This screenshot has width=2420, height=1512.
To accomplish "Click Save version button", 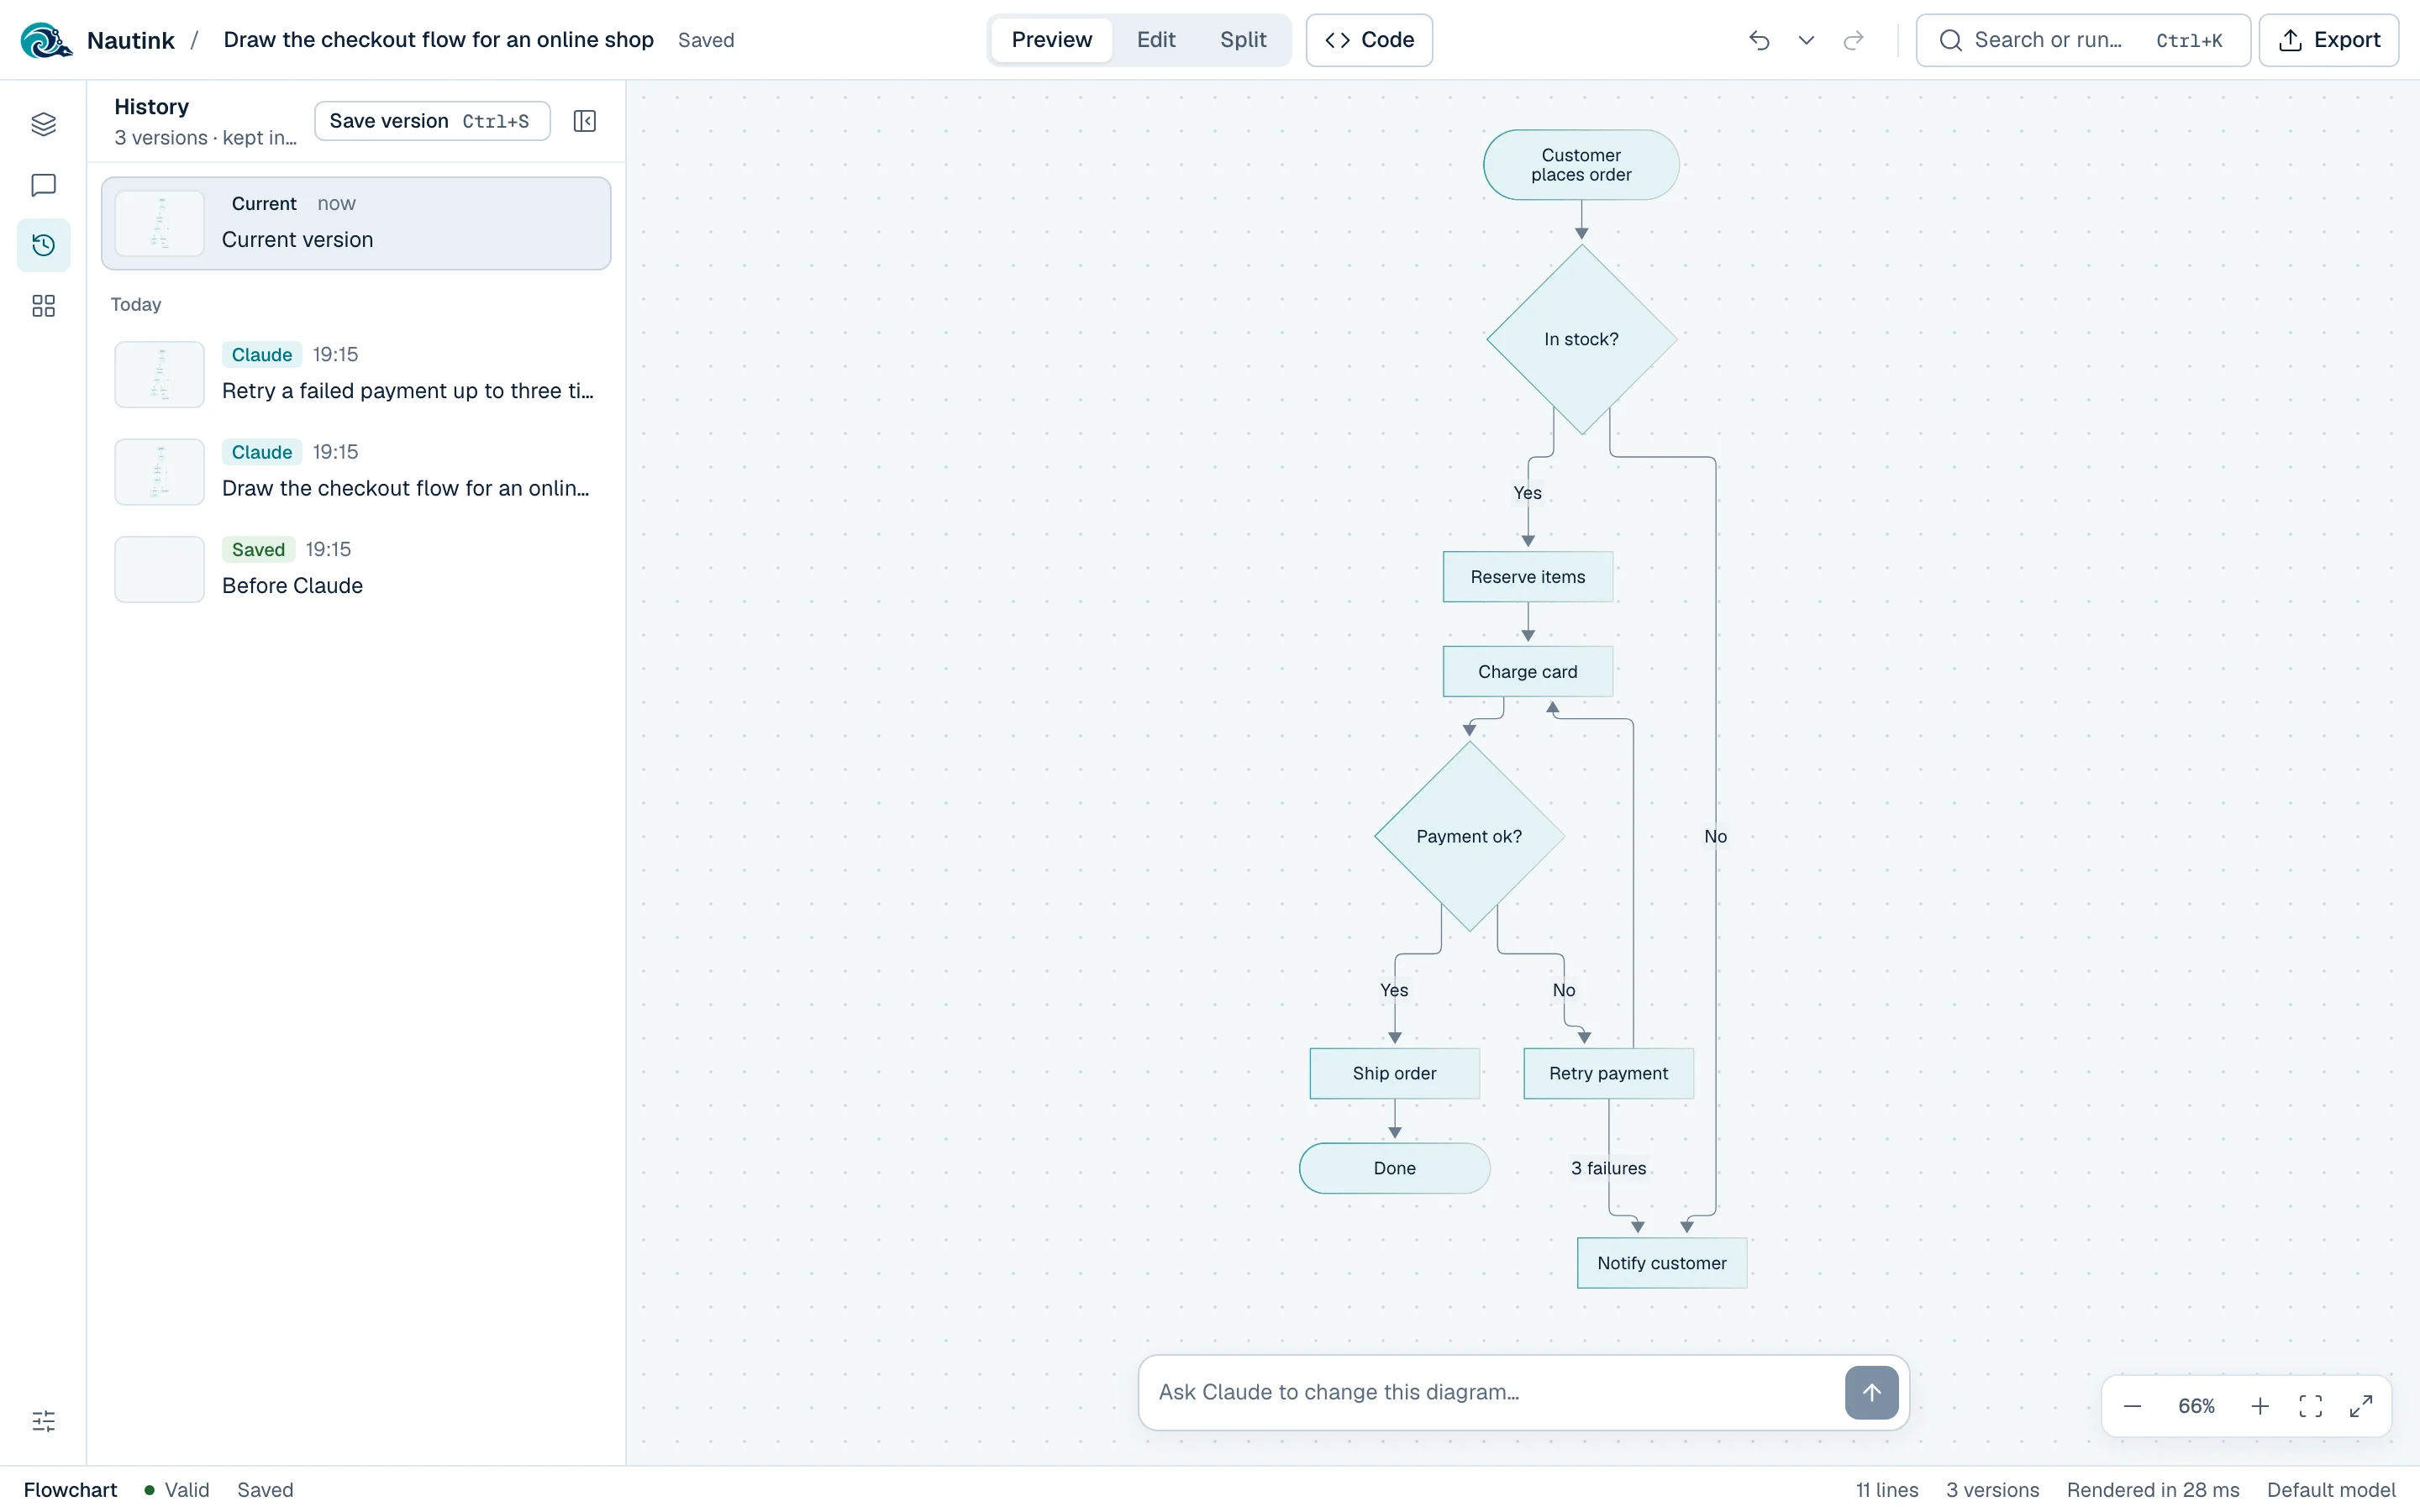I will [x=432, y=121].
